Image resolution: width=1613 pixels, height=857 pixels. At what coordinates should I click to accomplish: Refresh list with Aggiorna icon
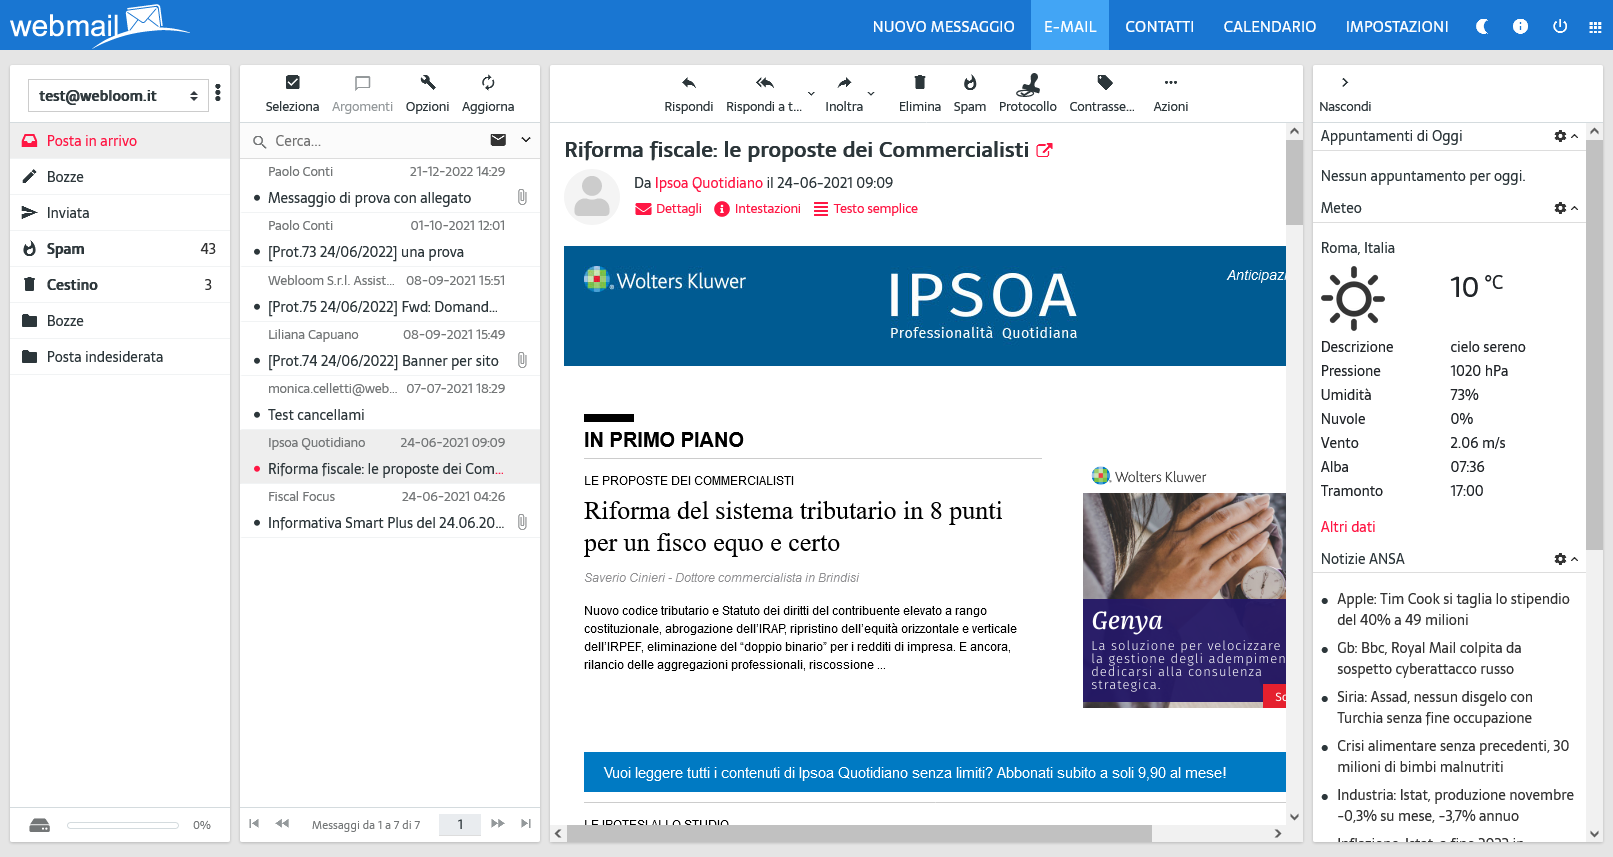pyautogui.click(x=488, y=83)
